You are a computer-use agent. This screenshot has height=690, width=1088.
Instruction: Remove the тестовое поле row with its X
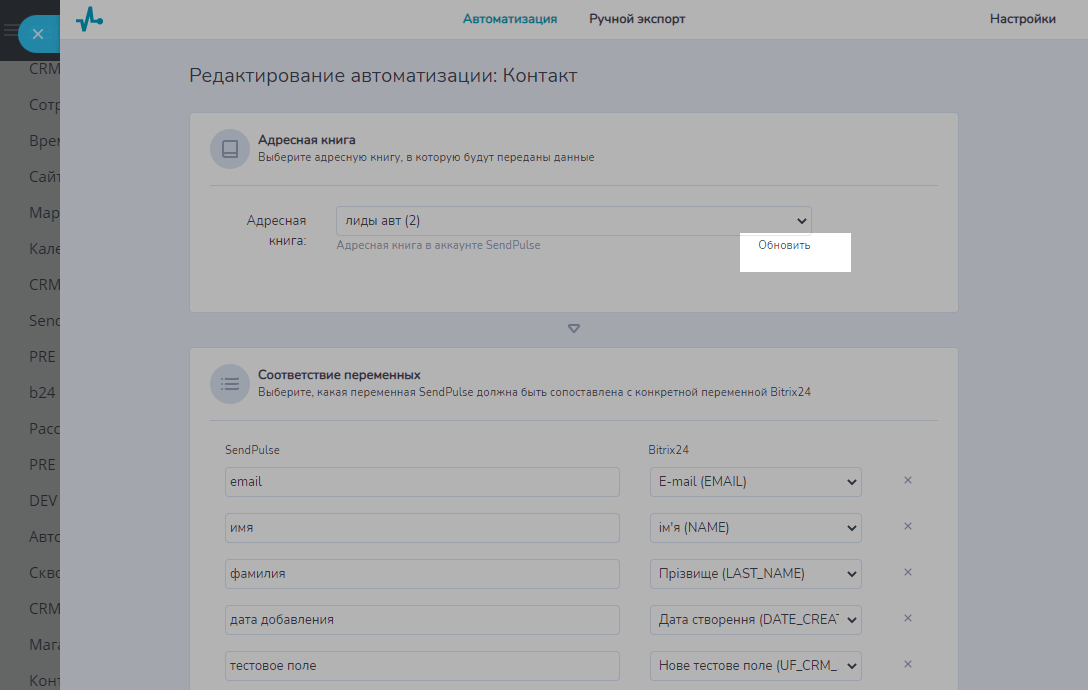coord(908,664)
